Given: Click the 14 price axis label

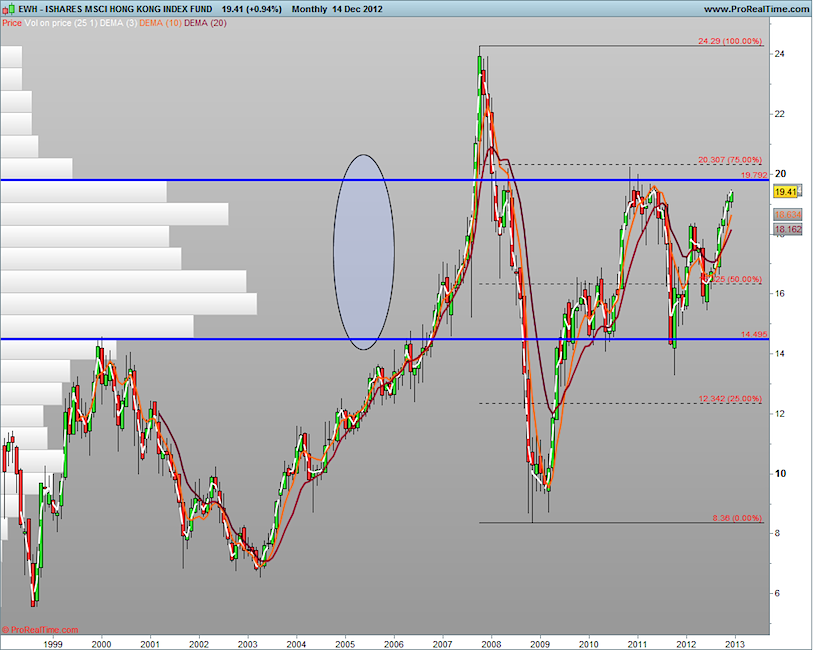Looking at the screenshot, I should (x=779, y=354).
